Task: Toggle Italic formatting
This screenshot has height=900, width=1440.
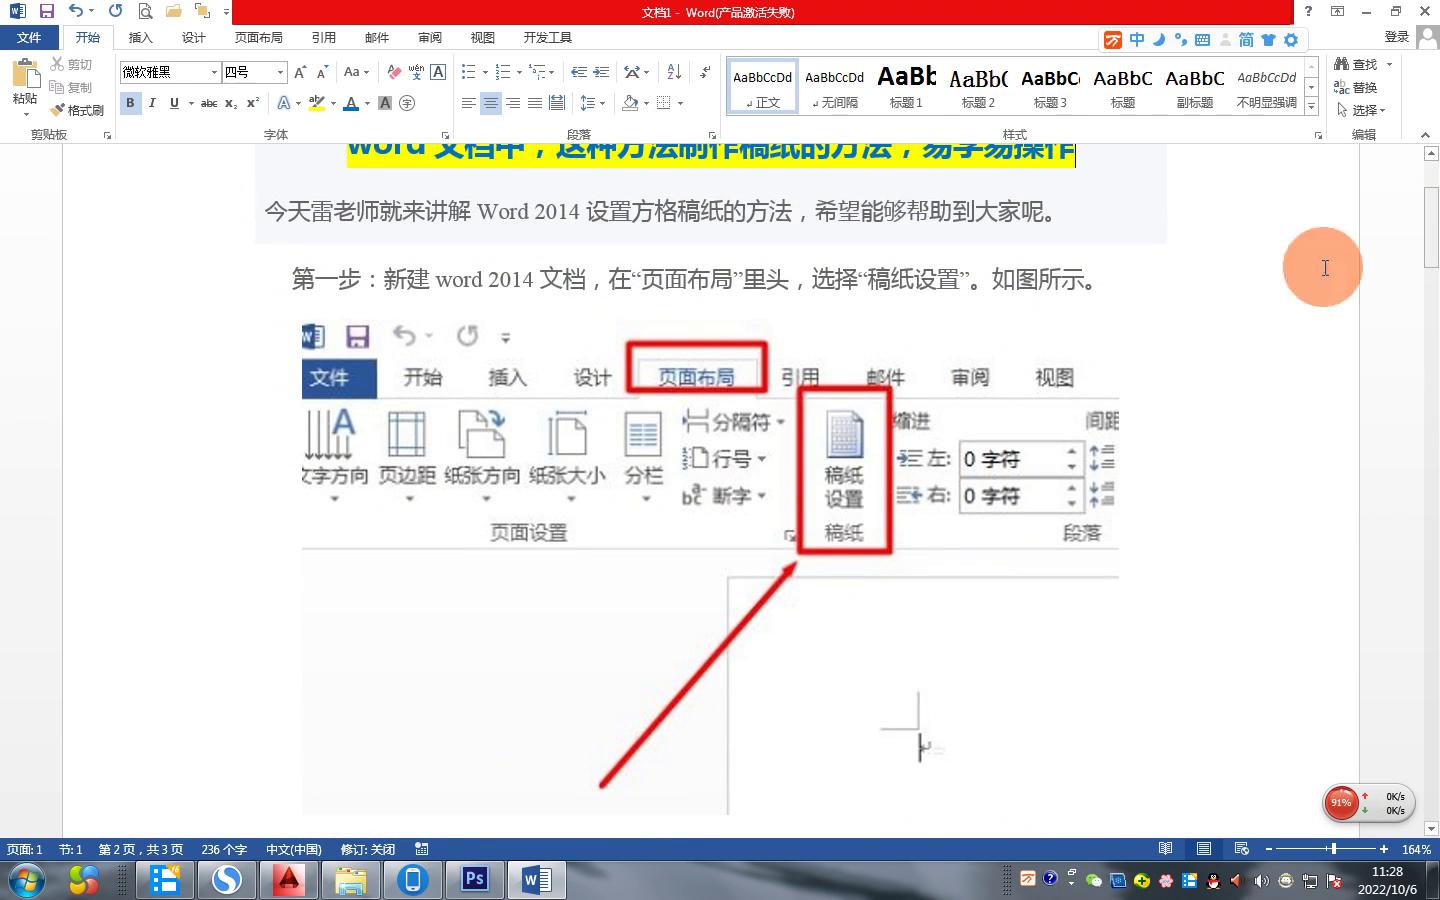Action: click(x=152, y=103)
